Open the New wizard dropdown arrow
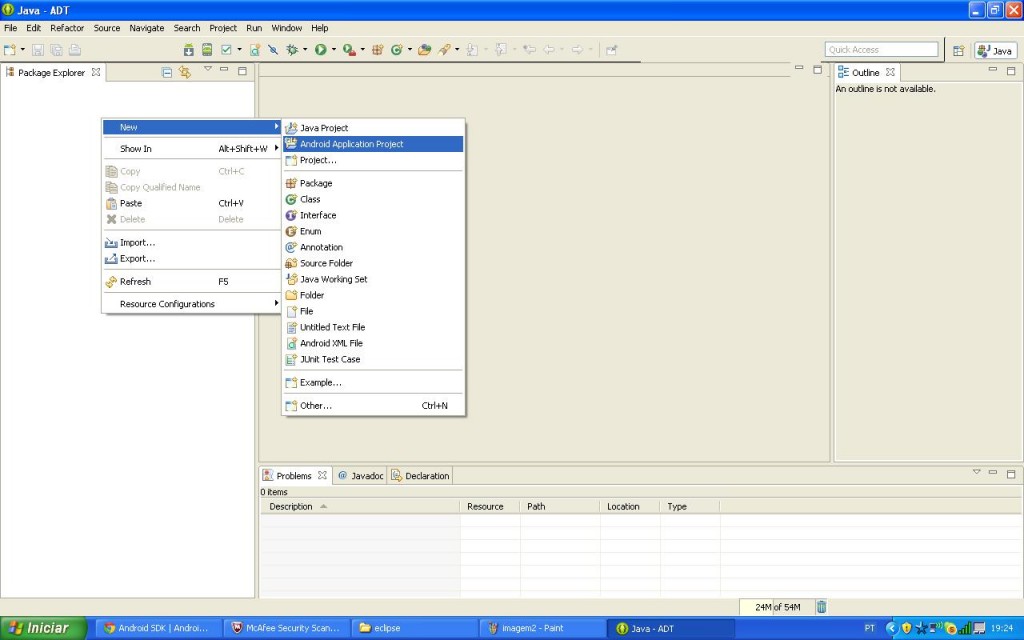Viewport: 1024px width, 640px height. click(x=22, y=50)
